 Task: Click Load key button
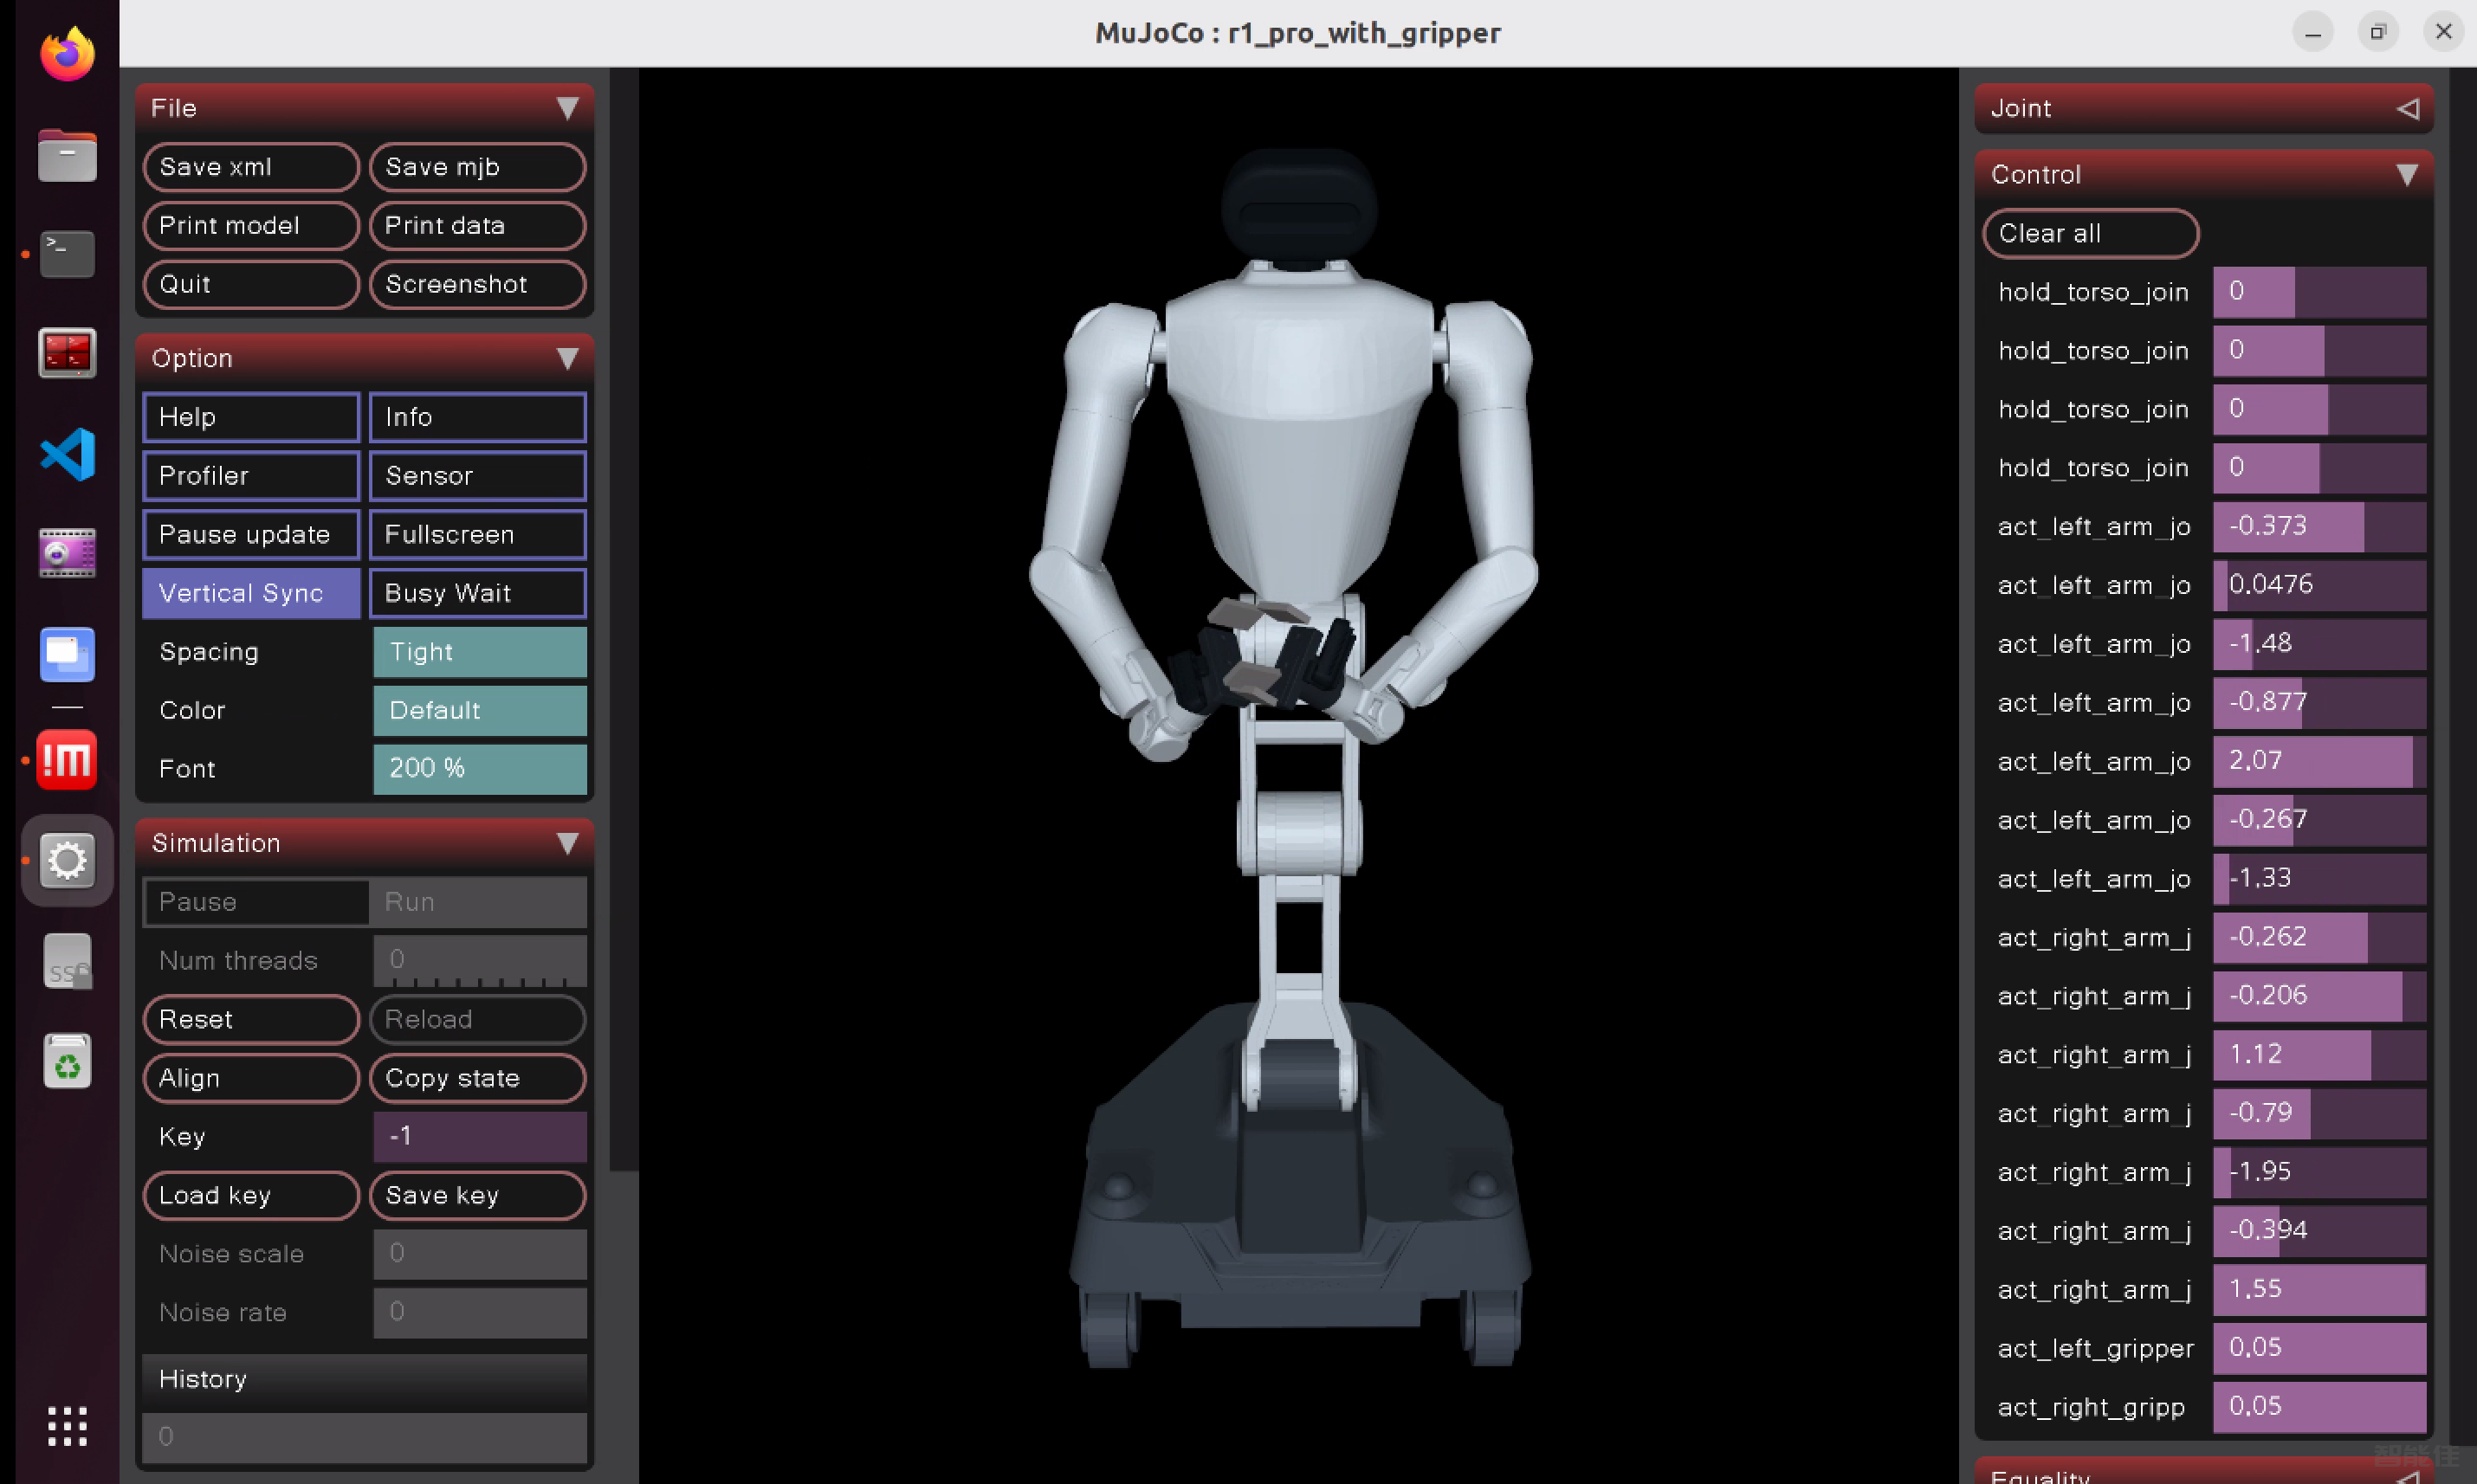(251, 1196)
